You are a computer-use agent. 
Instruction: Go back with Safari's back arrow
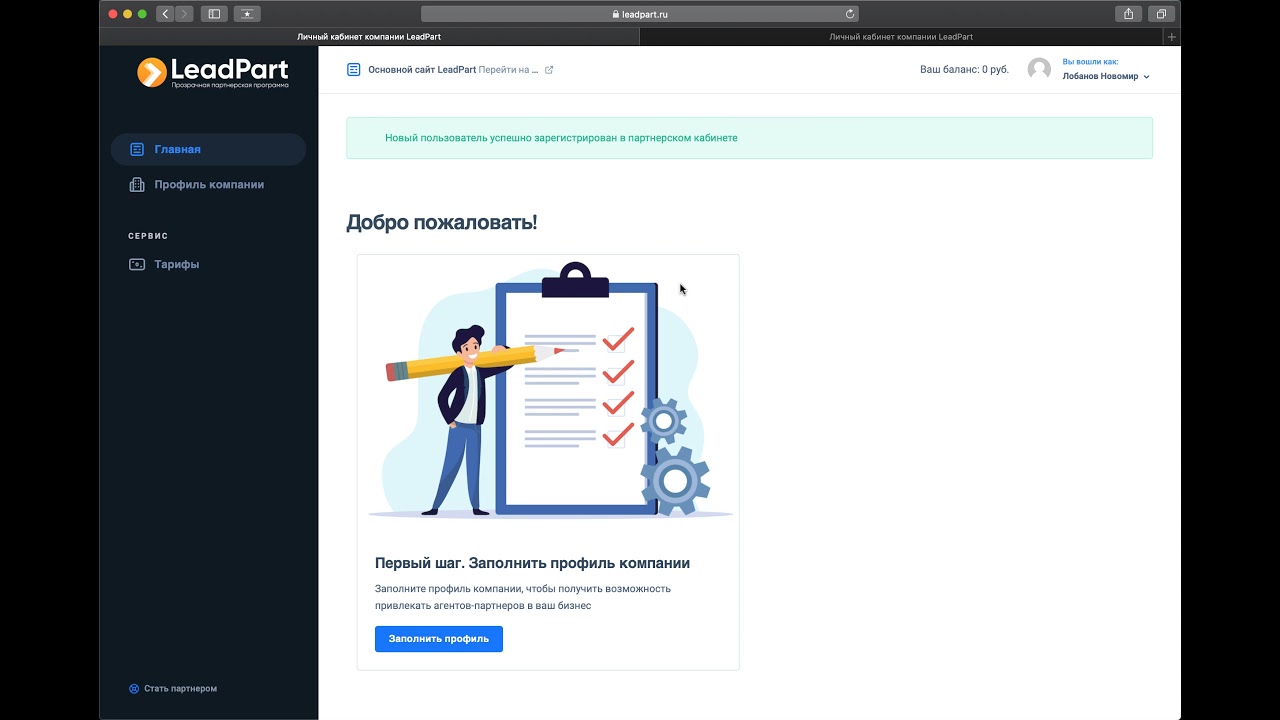click(x=165, y=14)
